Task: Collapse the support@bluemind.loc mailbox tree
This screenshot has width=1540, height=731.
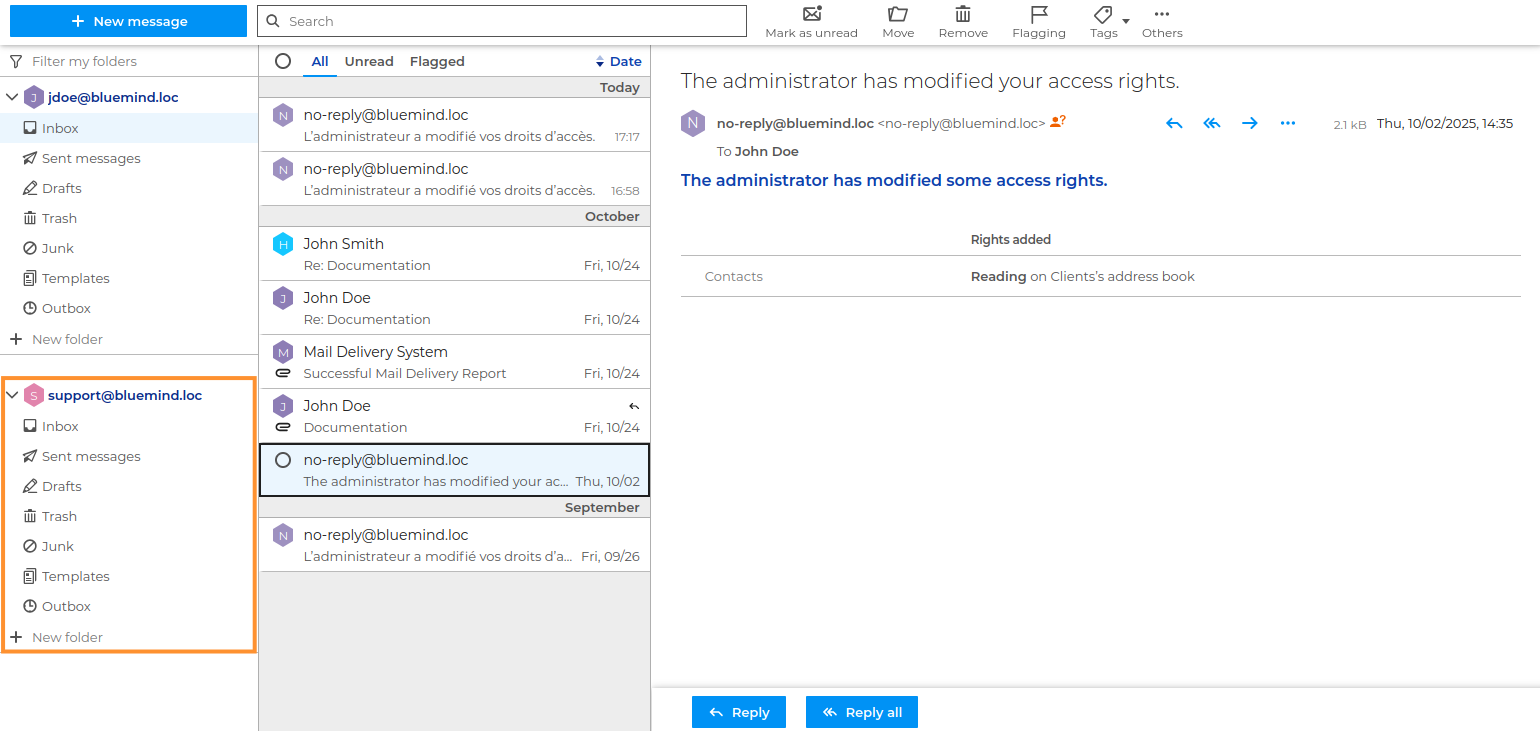Action: (13, 395)
